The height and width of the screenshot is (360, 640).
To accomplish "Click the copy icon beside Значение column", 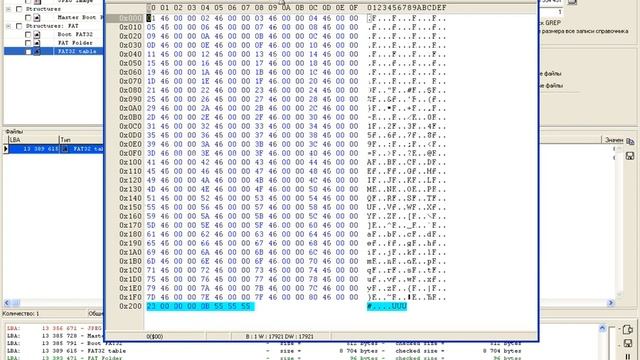I will [x=630, y=142].
